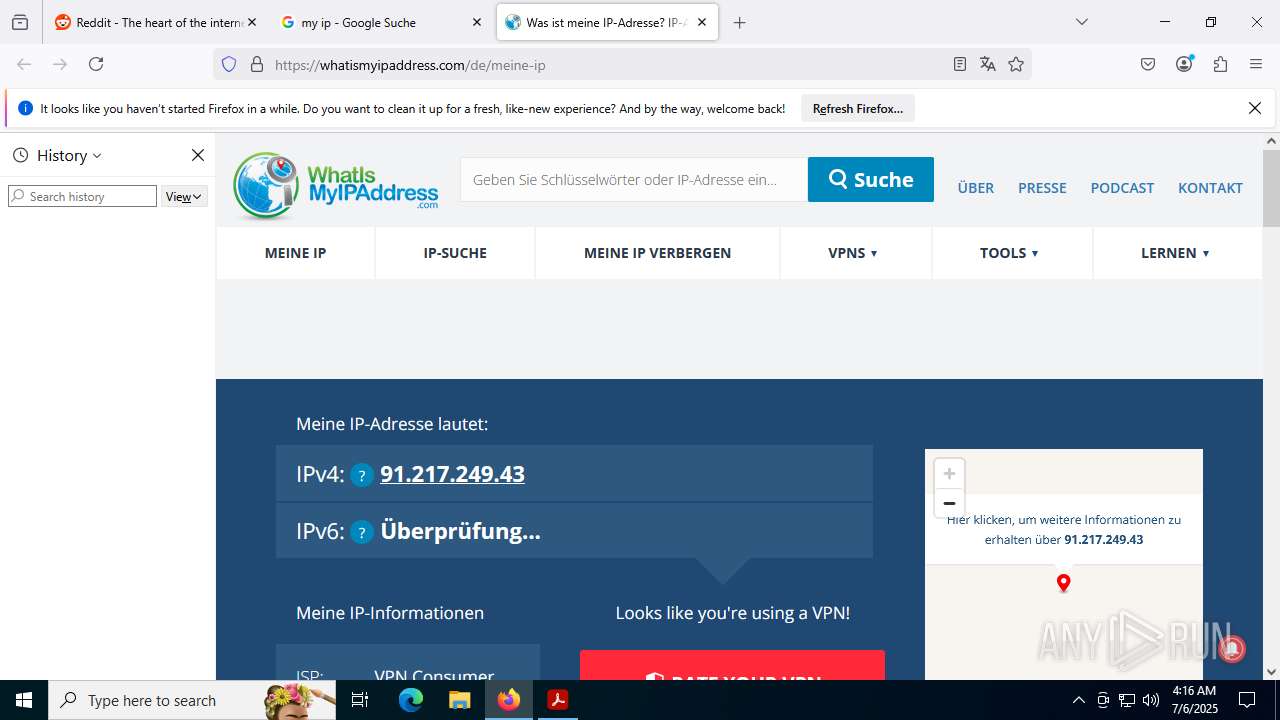The image size is (1280, 720).
Task: Click the translate page icon
Action: (x=988, y=64)
